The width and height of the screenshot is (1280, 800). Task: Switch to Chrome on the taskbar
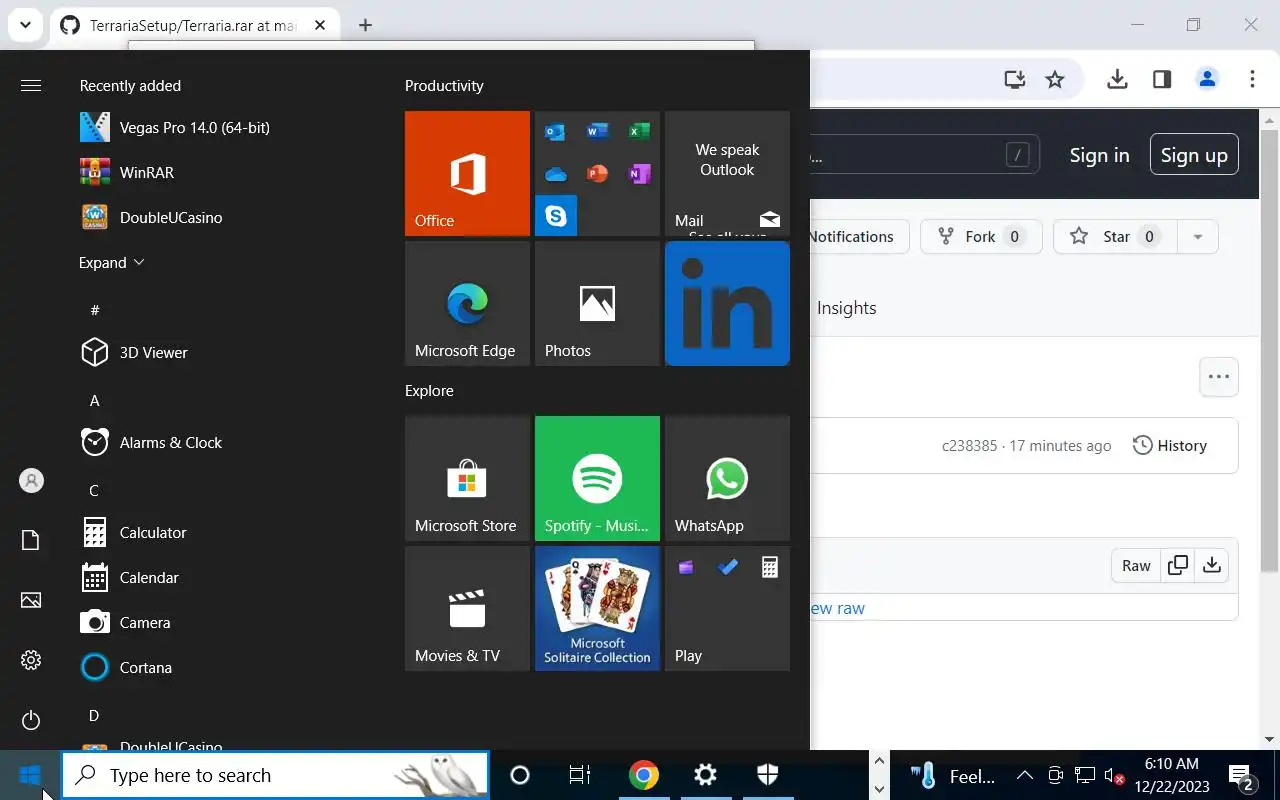click(x=644, y=775)
